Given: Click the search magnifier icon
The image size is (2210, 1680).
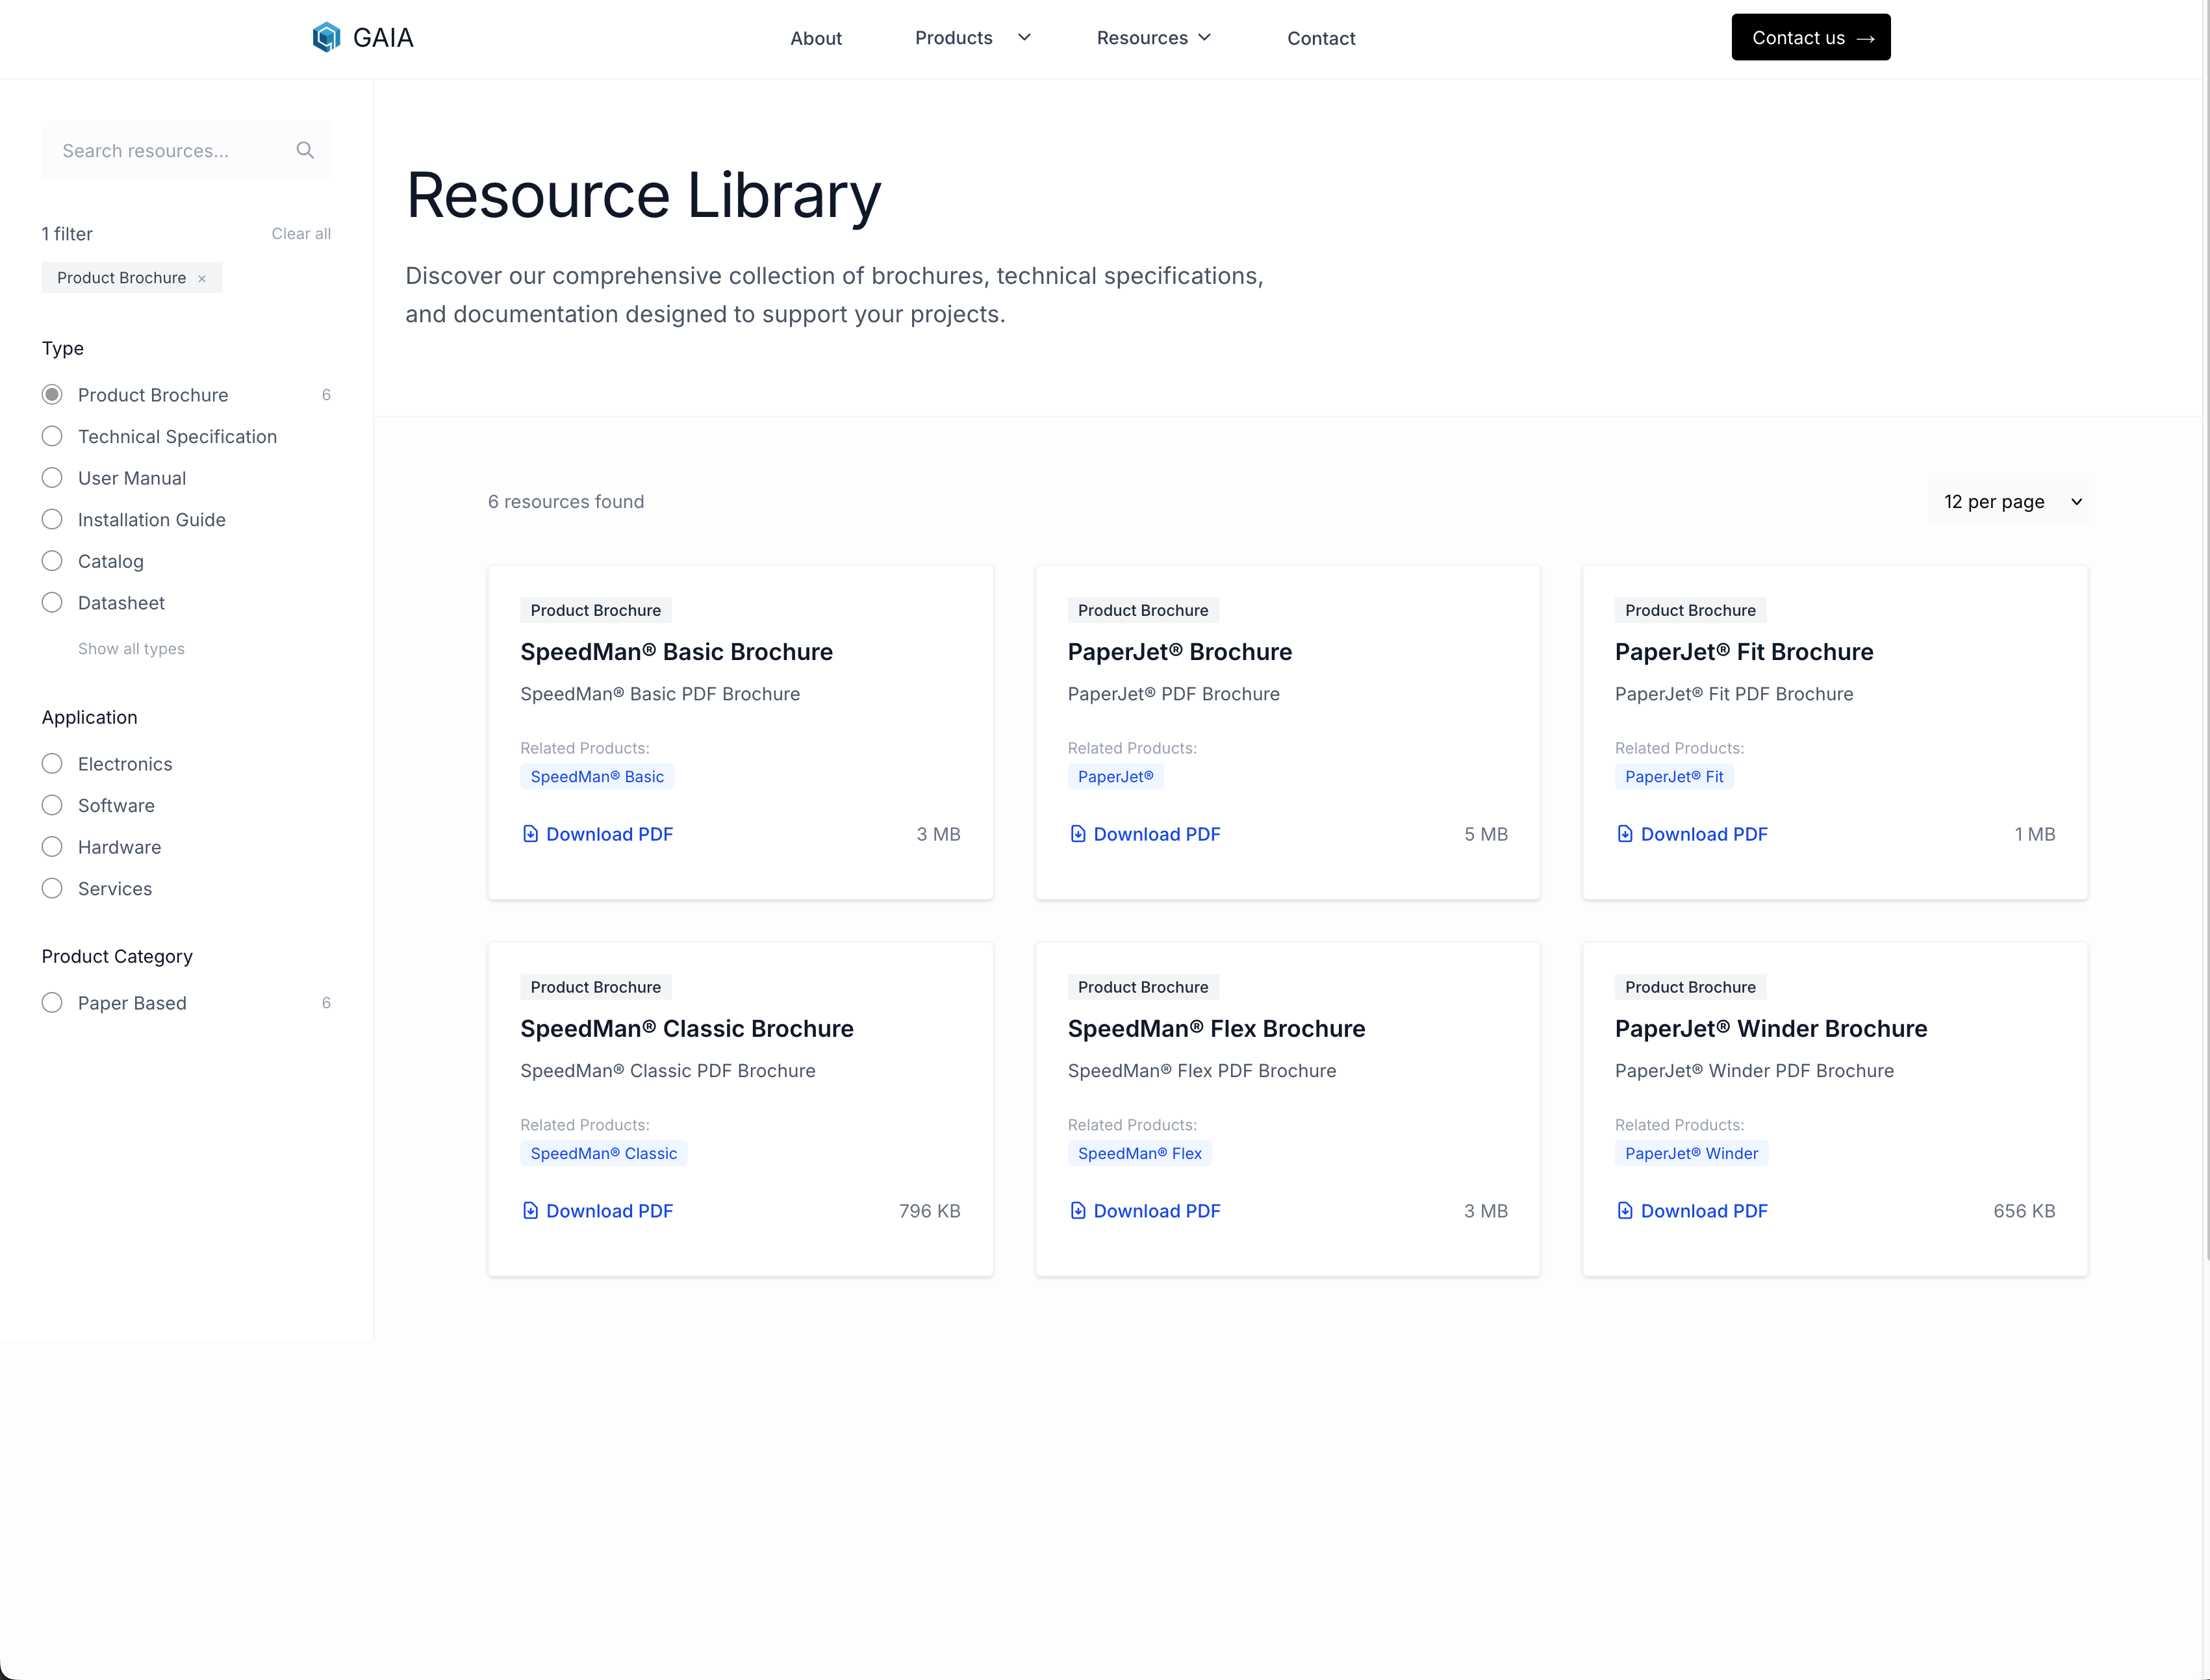Looking at the screenshot, I should coord(305,150).
